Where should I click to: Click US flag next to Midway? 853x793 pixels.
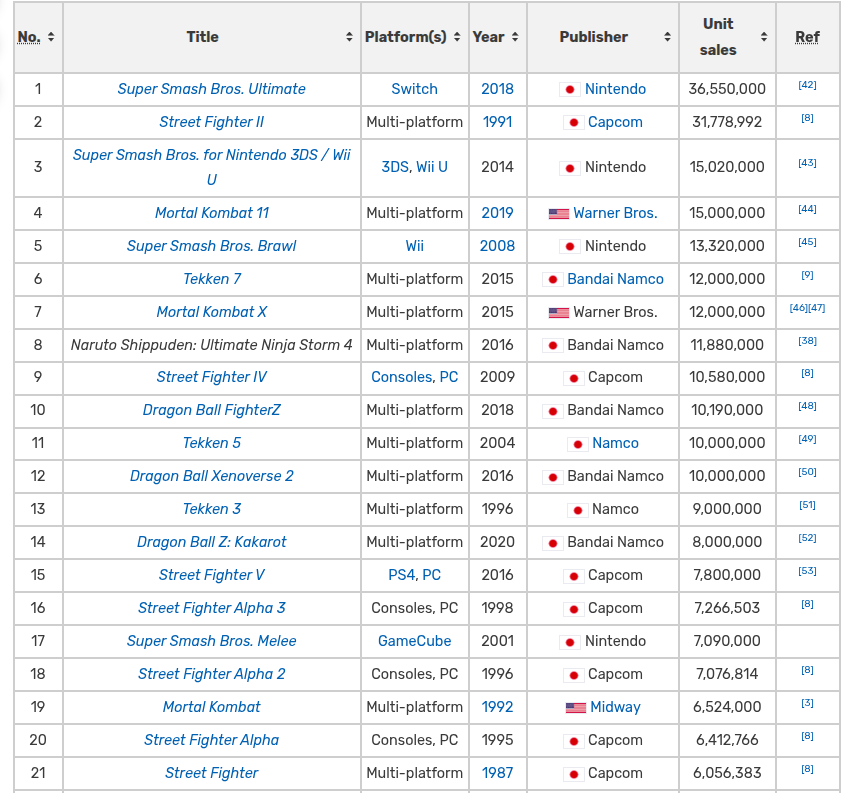click(x=576, y=708)
